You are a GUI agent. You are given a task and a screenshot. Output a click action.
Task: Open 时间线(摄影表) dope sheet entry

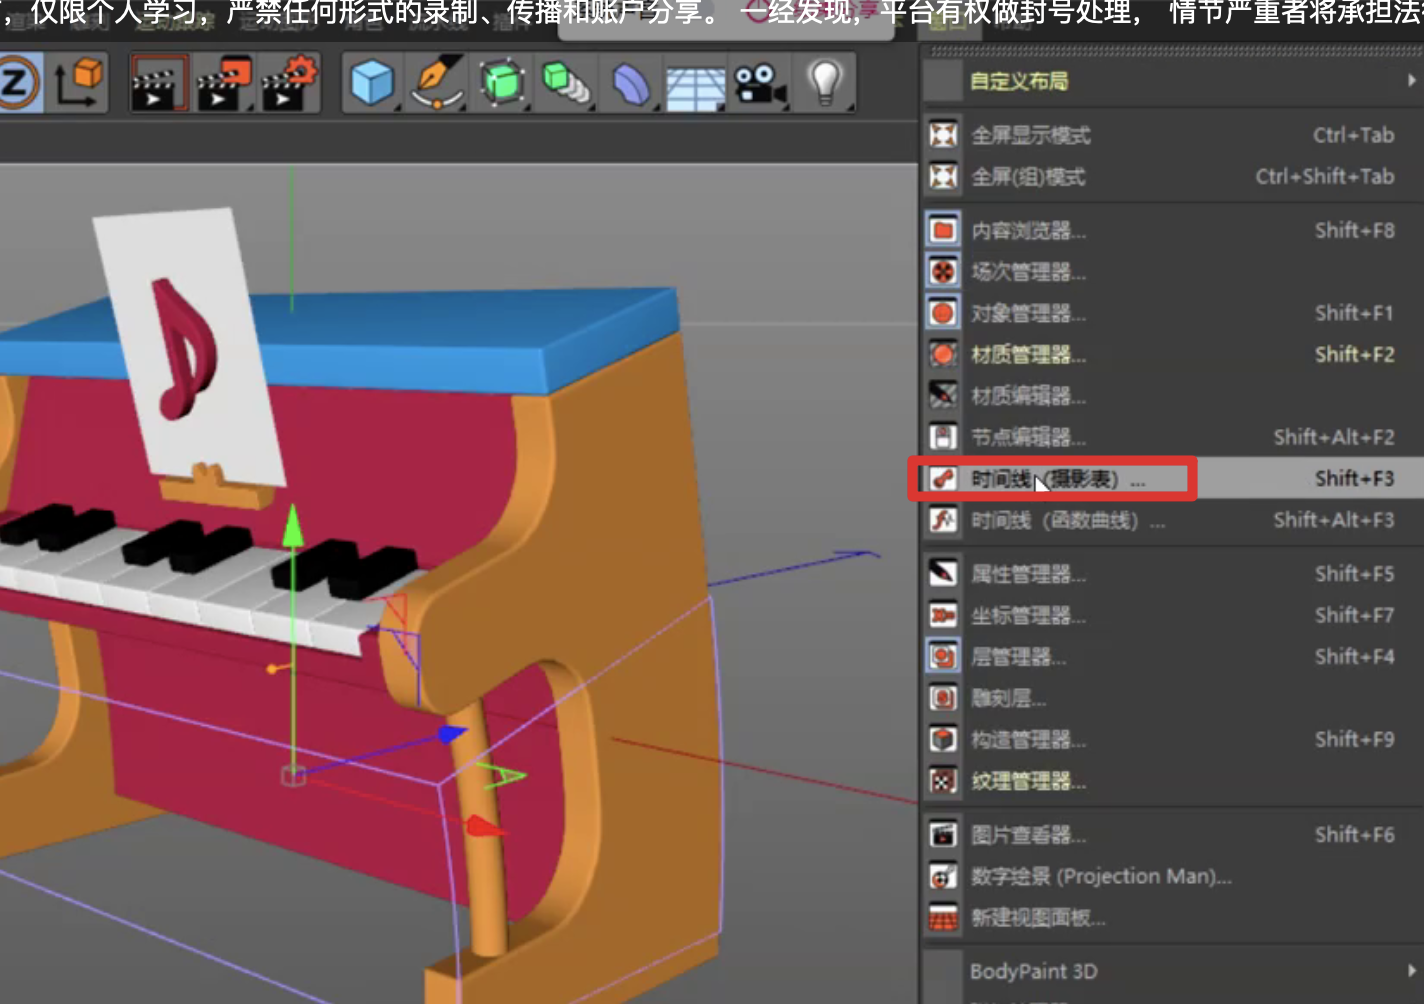(1172, 479)
